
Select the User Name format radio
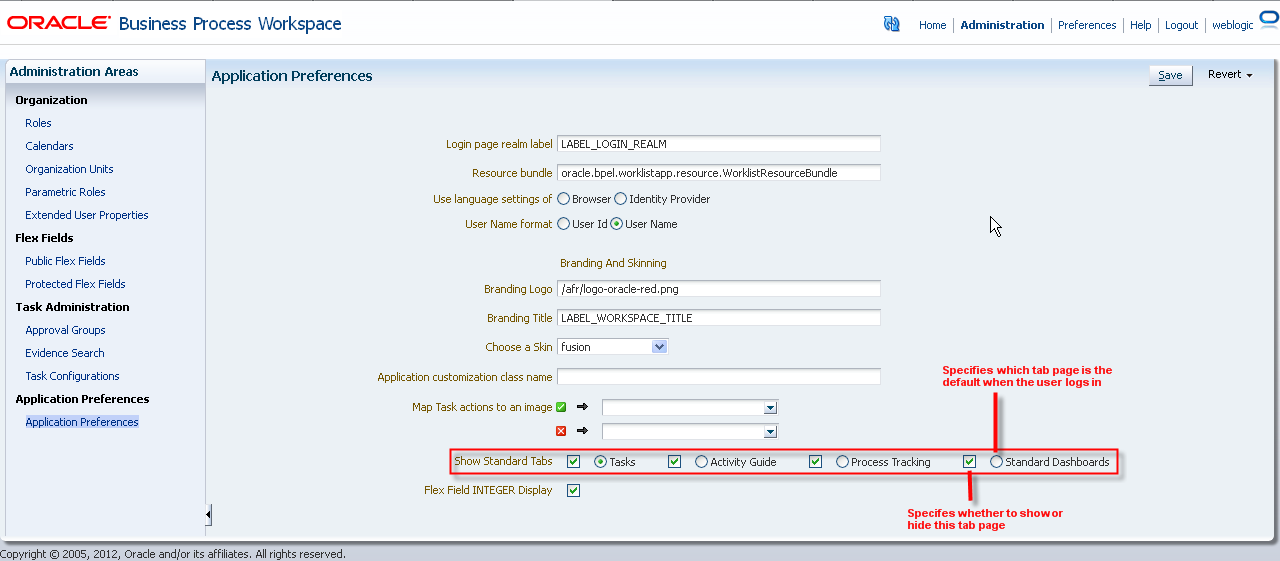[x=617, y=224]
